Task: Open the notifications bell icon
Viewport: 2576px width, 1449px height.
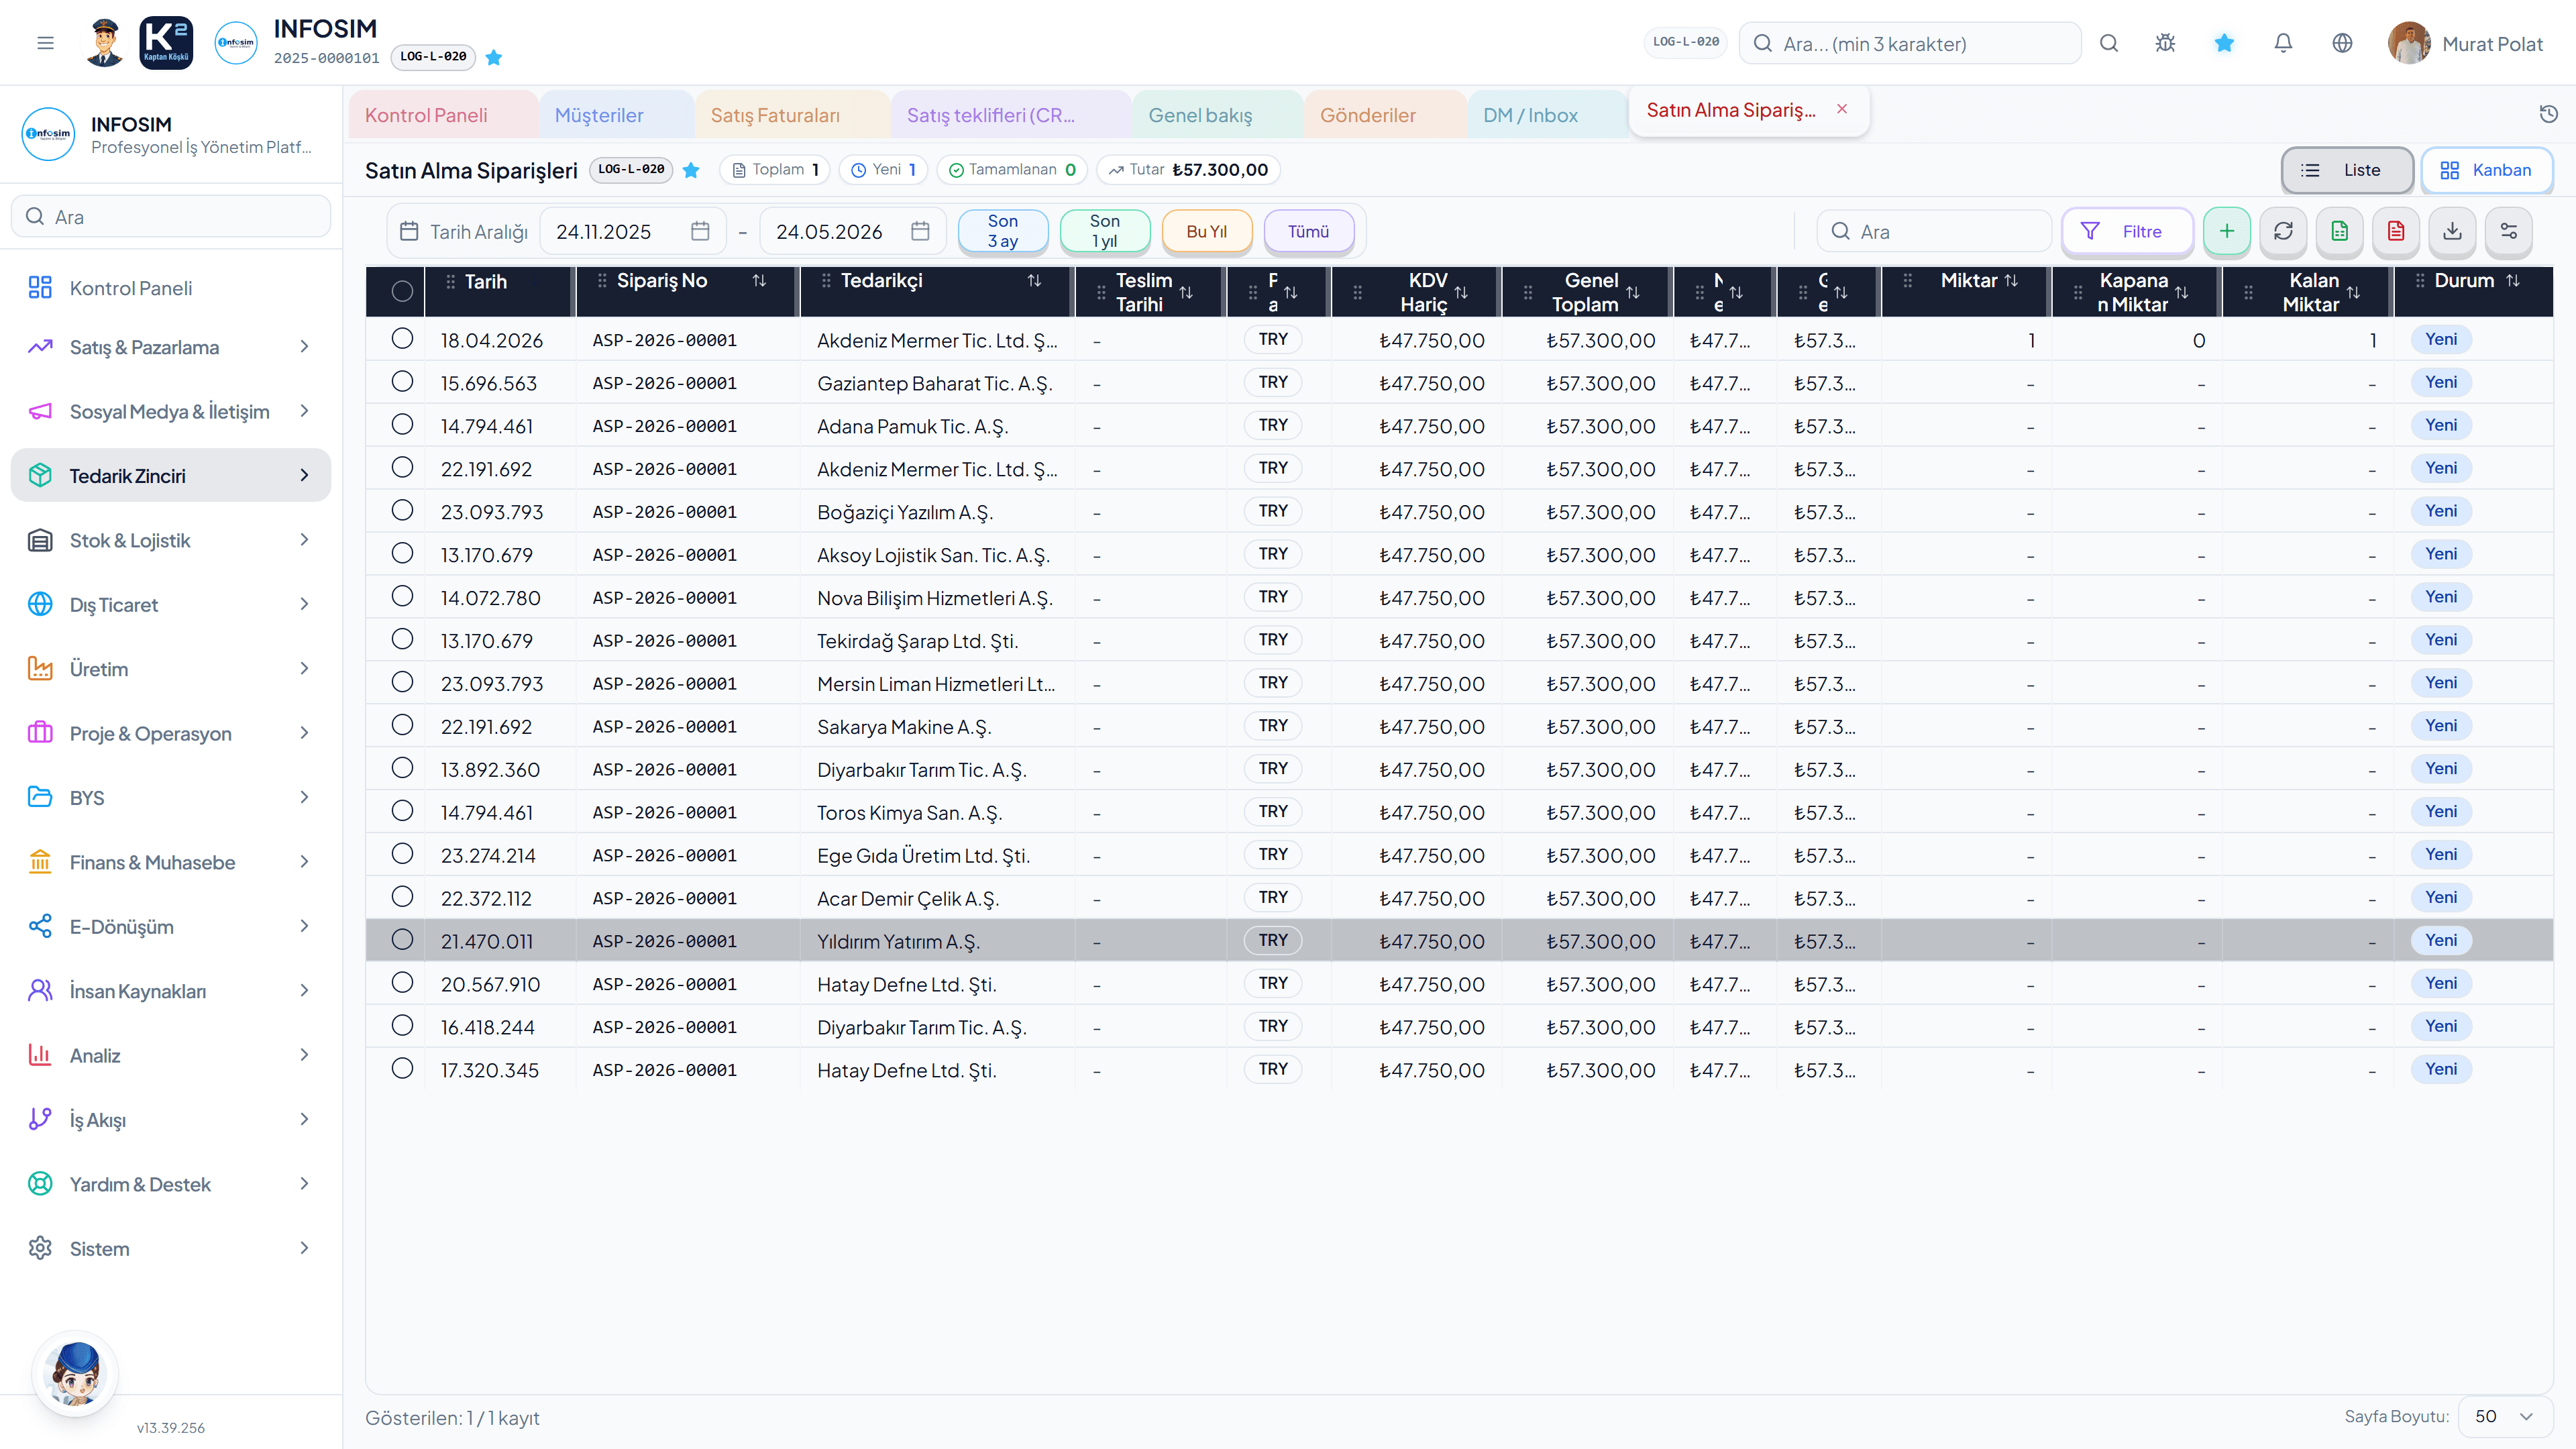Action: [2283, 43]
